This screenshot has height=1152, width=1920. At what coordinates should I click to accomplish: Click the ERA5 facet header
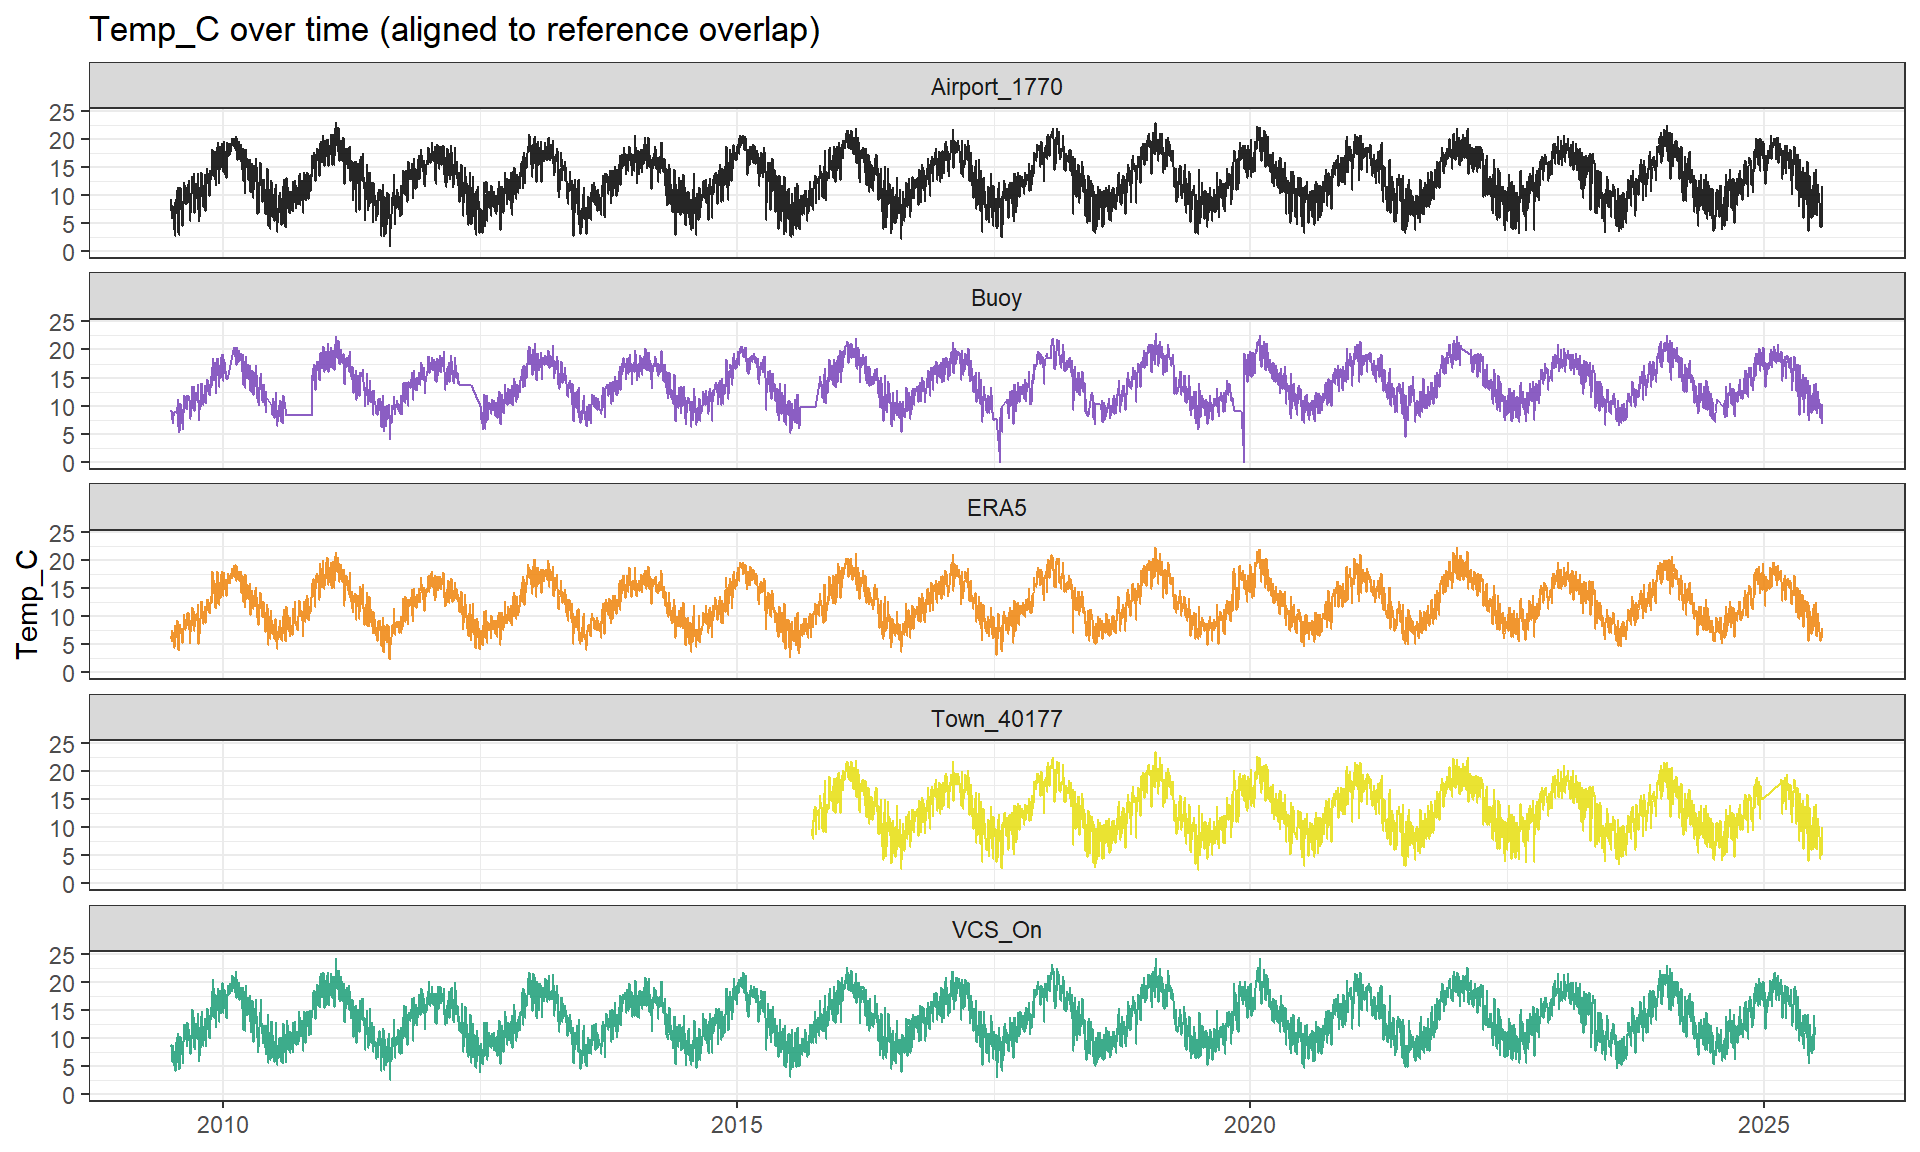[x=996, y=508]
